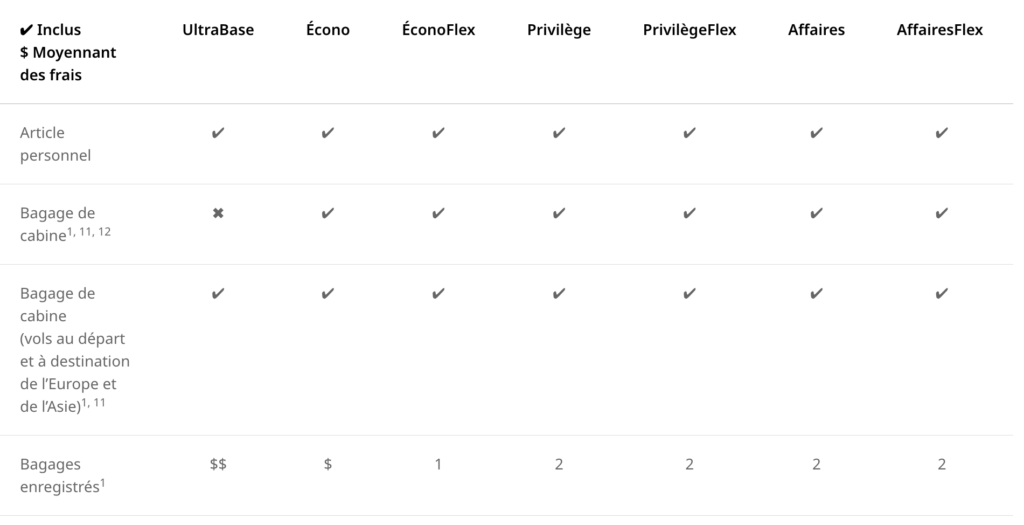Click the AffairesFlex personal article checkmark
Viewport: 1024px width, 525px height.
coord(940,133)
